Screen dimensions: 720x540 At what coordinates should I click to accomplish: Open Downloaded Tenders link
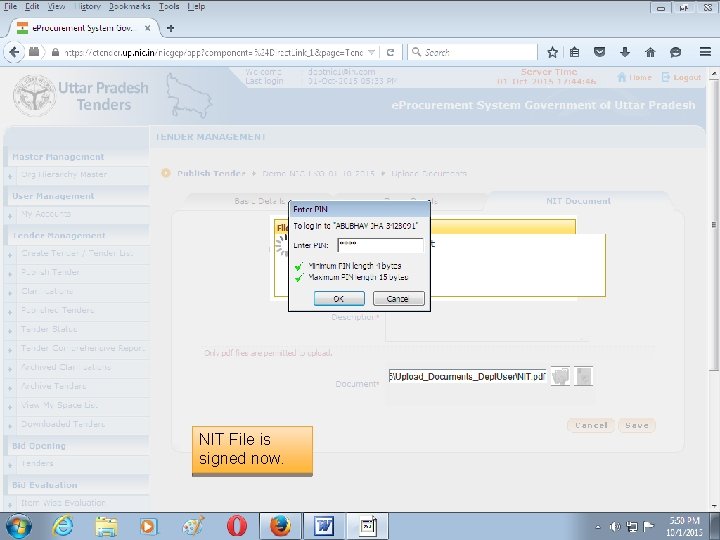click(63, 424)
